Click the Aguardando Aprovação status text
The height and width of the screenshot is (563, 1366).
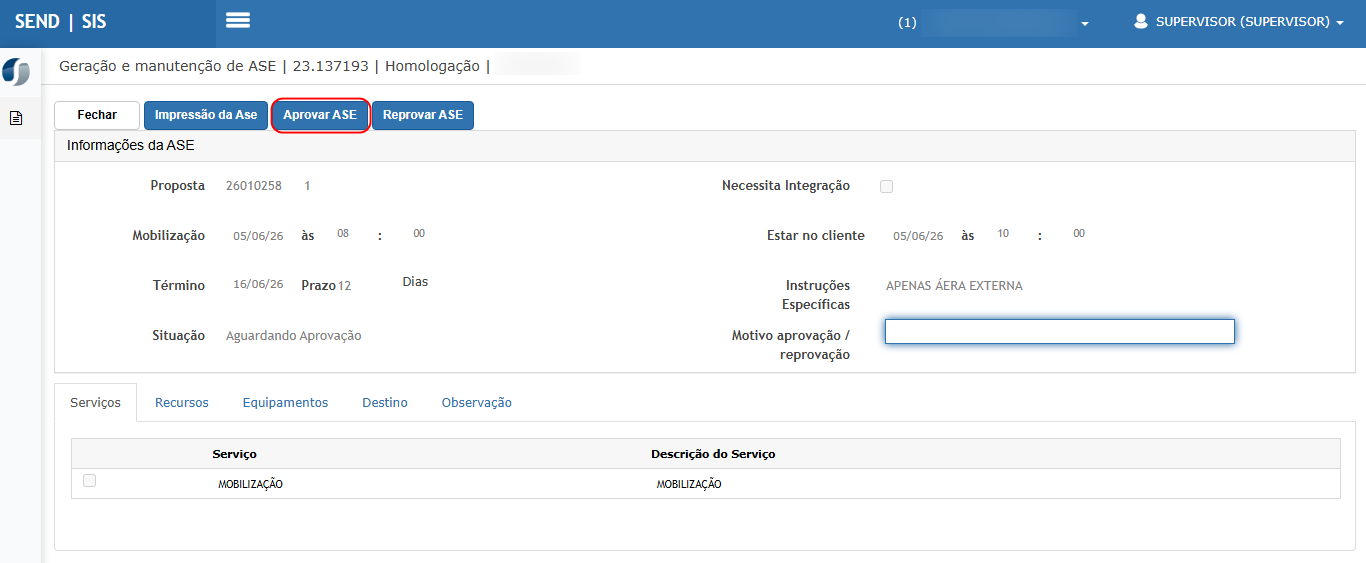point(294,336)
